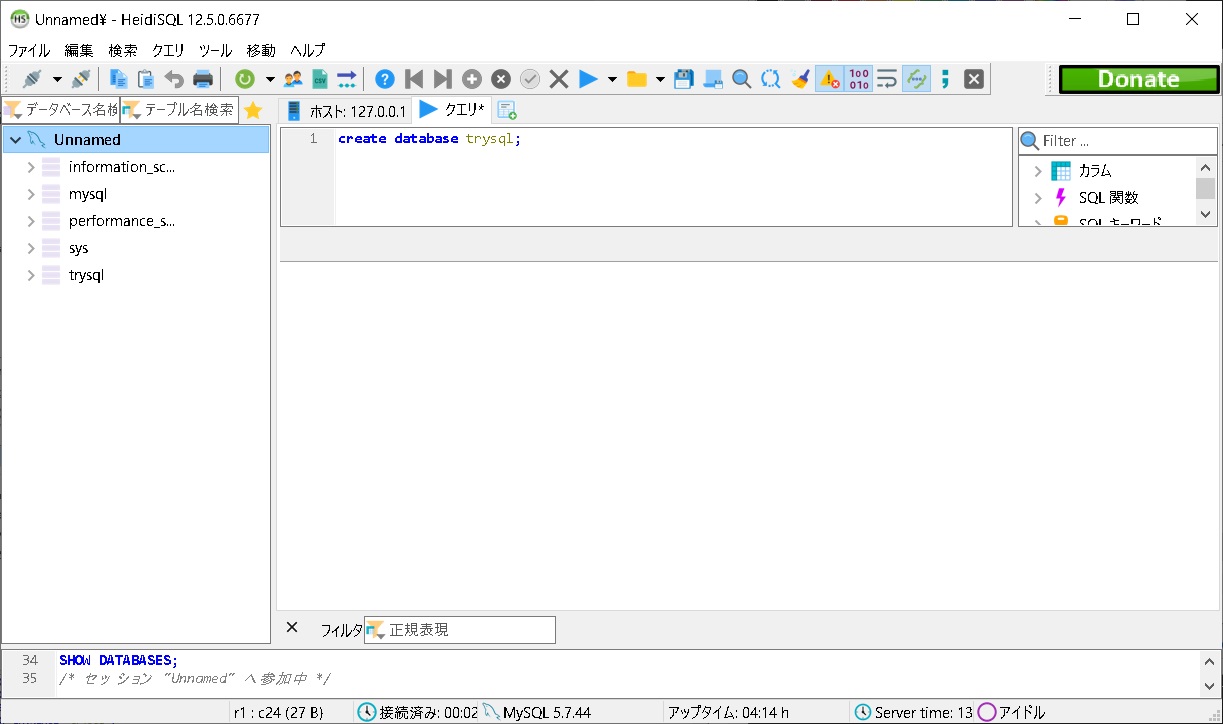The width and height of the screenshot is (1223, 724).
Task: Click the replace text search icon
Action: pyautogui.click(x=771, y=79)
